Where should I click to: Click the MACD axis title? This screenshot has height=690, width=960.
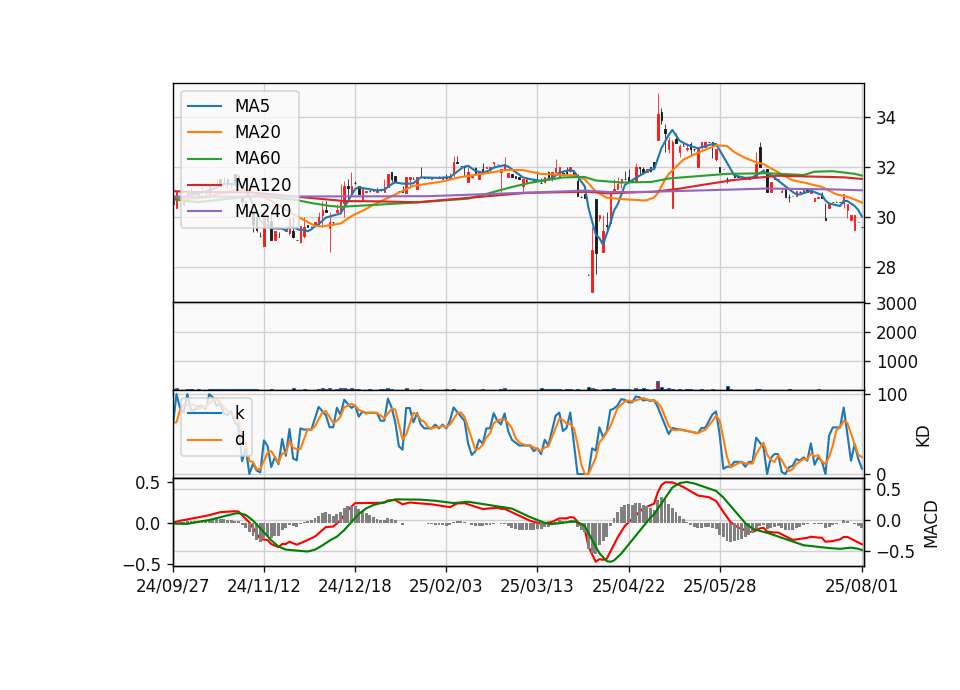click(x=931, y=524)
